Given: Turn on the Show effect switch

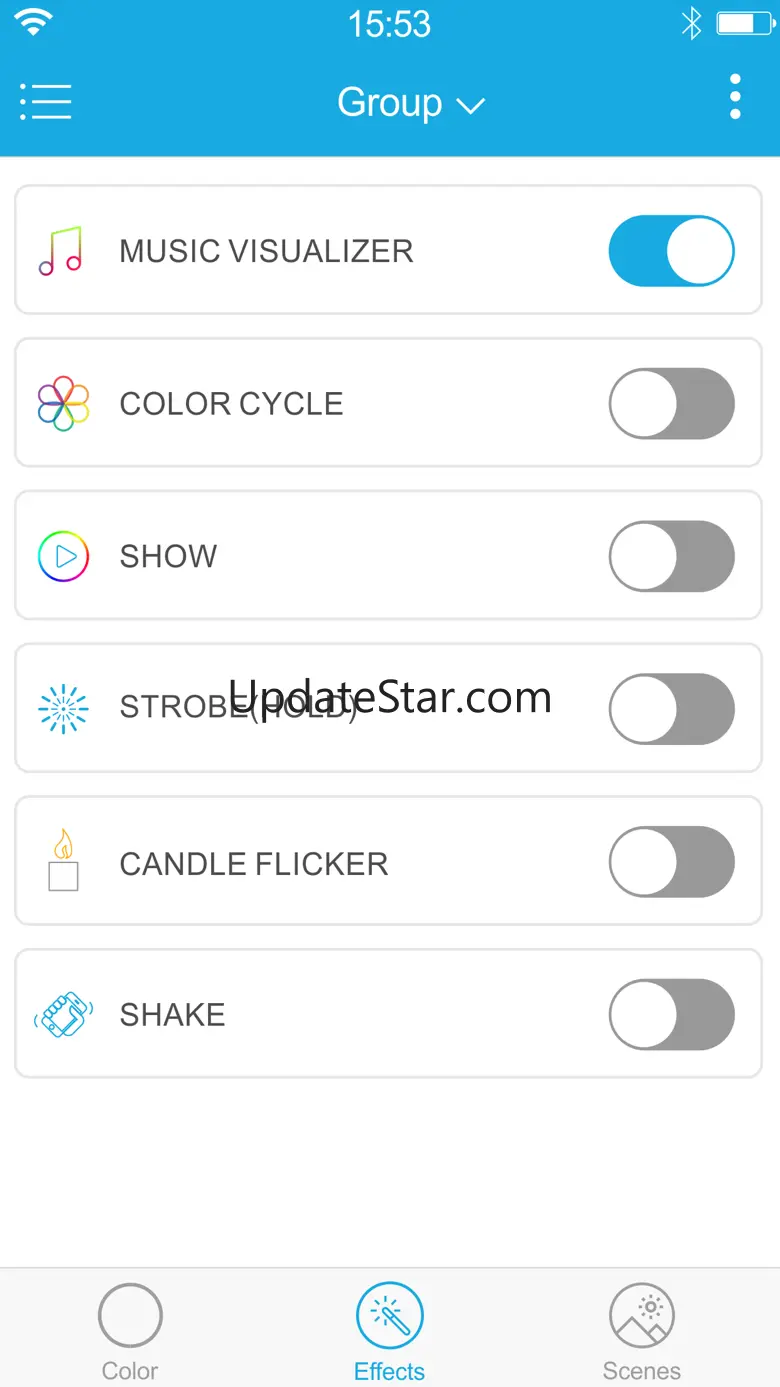Looking at the screenshot, I should point(671,556).
